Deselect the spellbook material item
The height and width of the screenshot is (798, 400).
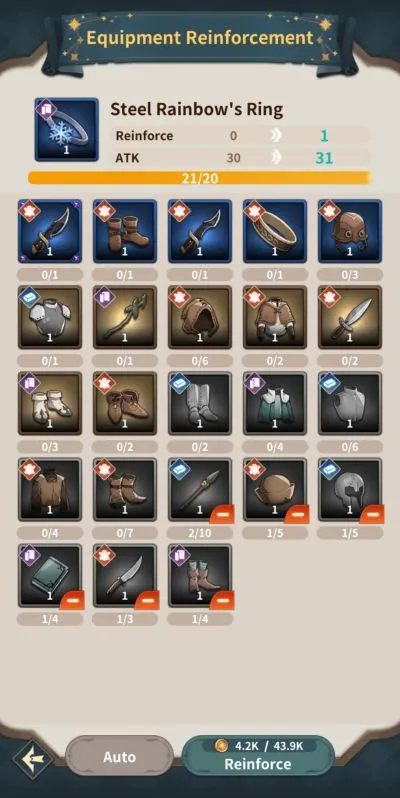72,600
